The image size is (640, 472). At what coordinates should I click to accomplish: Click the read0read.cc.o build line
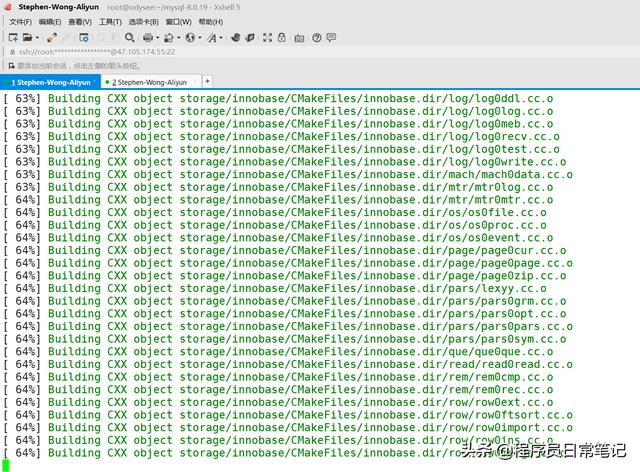coord(288,364)
